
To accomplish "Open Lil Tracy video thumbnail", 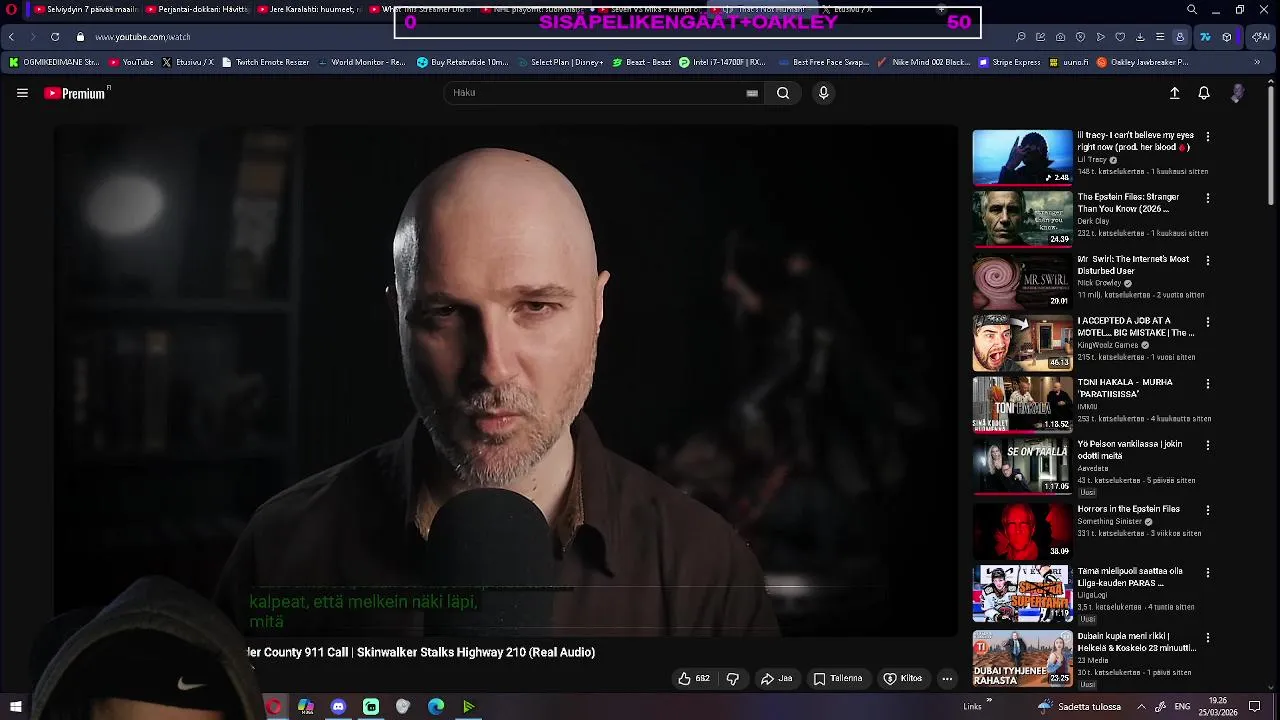I will tap(1022, 157).
